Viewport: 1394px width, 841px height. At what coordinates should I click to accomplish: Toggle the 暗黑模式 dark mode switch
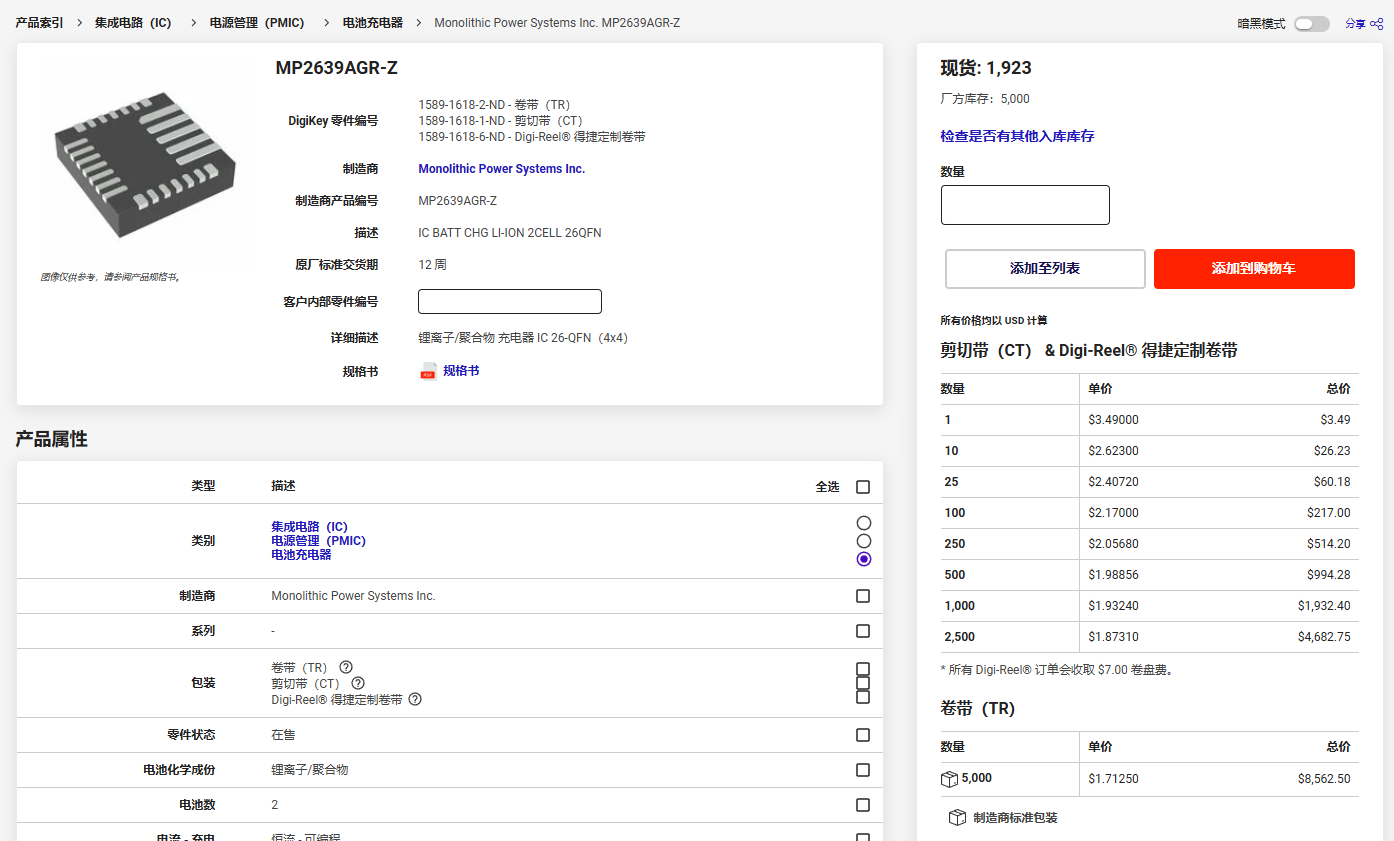pos(1311,24)
